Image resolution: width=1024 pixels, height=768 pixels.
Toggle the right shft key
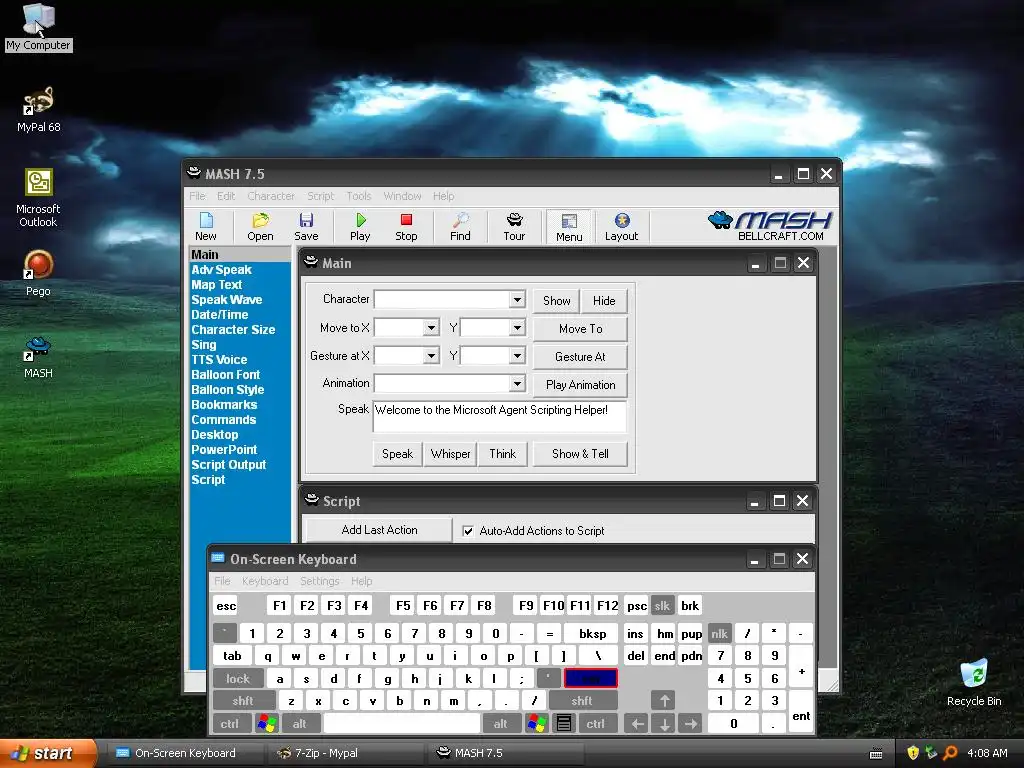(582, 701)
